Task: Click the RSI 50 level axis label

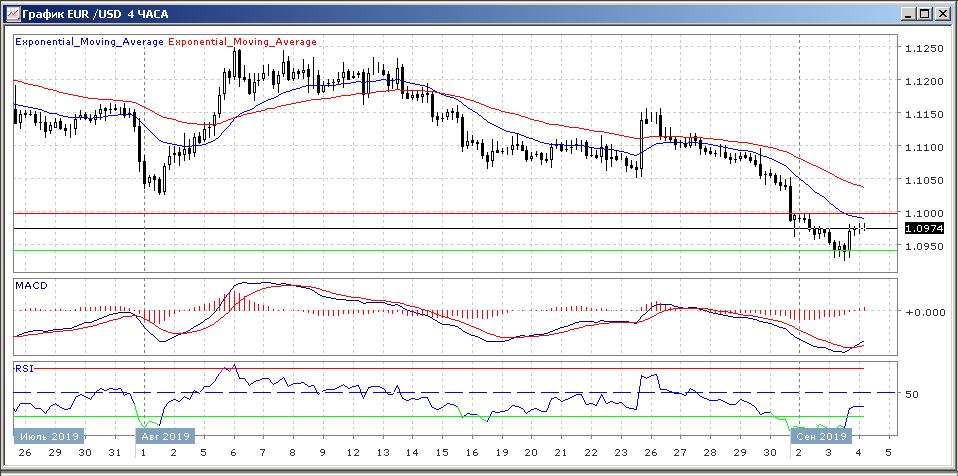Action: pyautogui.click(x=911, y=394)
